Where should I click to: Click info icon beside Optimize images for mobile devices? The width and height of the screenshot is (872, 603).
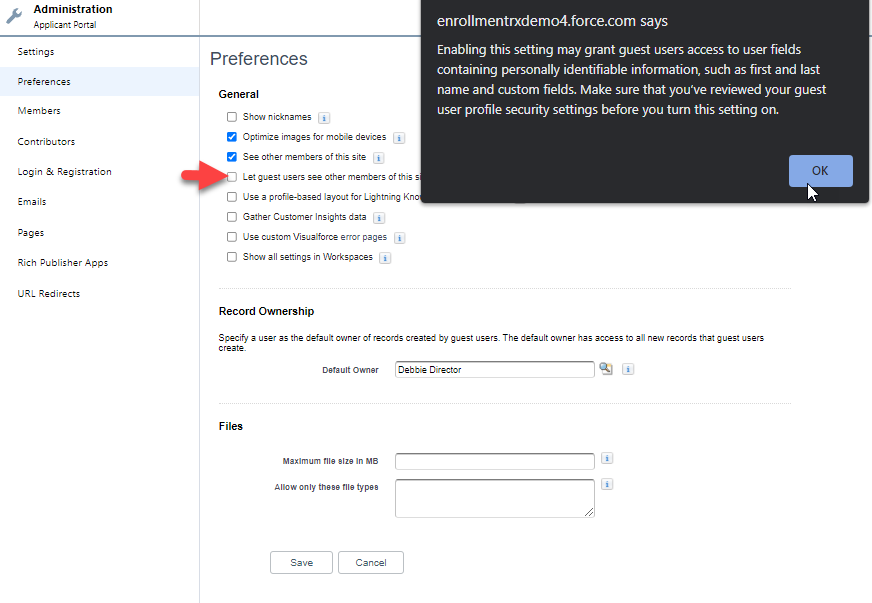(x=399, y=138)
